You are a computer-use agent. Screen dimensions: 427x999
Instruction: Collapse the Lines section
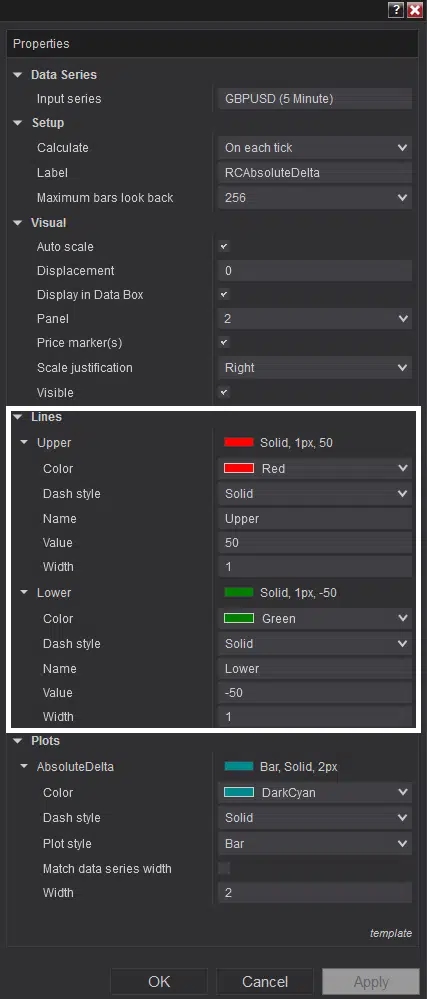[17, 417]
